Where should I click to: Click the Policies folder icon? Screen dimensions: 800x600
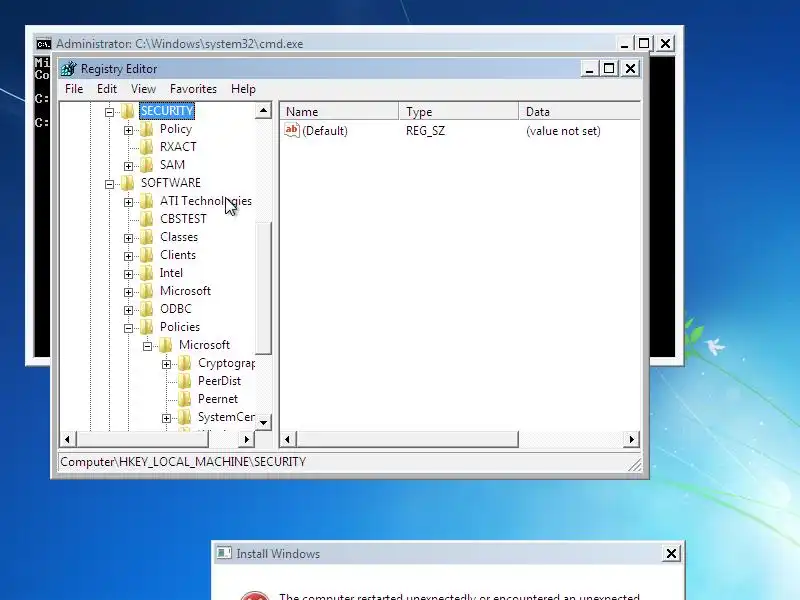[146, 327]
